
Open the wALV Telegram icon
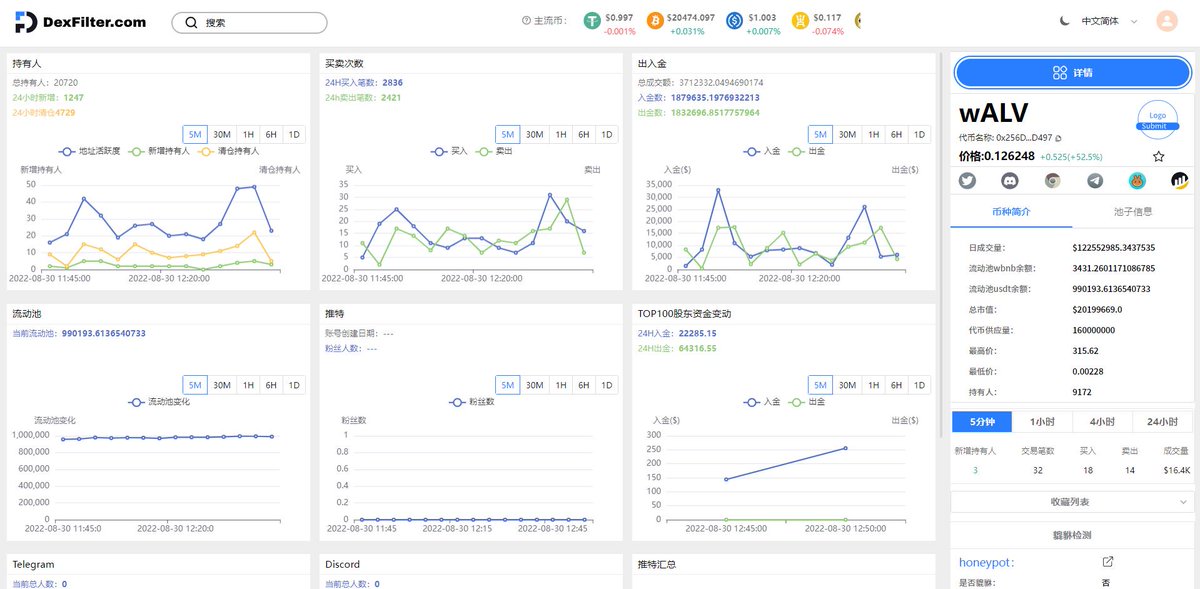click(x=1095, y=181)
